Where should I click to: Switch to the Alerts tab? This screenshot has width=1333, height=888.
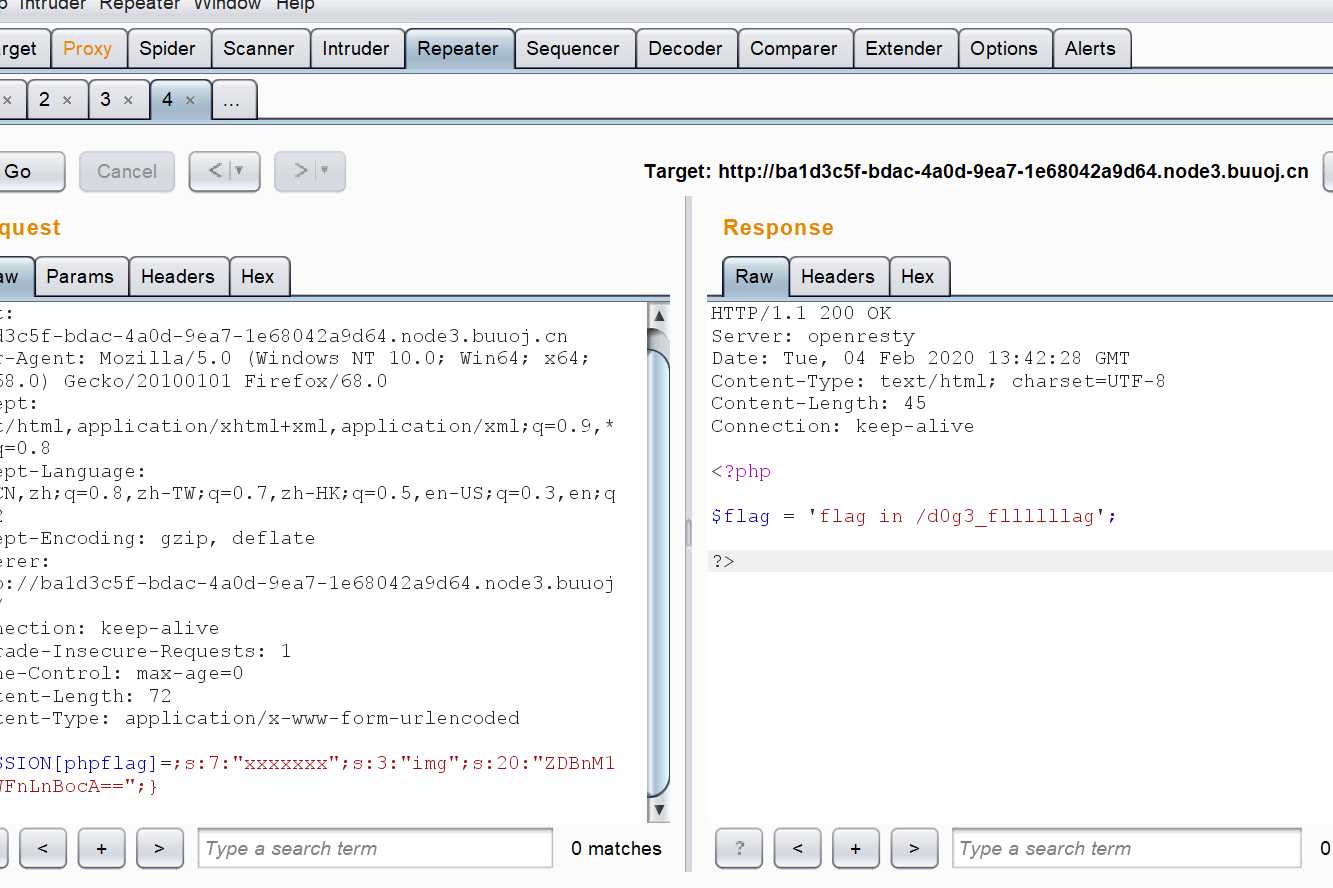(x=1090, y=48)
